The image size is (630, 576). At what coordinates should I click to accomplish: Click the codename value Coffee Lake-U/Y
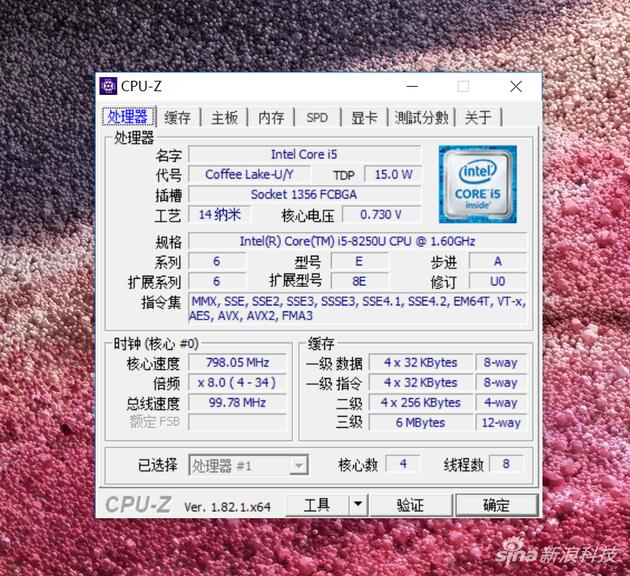point(249,174)
